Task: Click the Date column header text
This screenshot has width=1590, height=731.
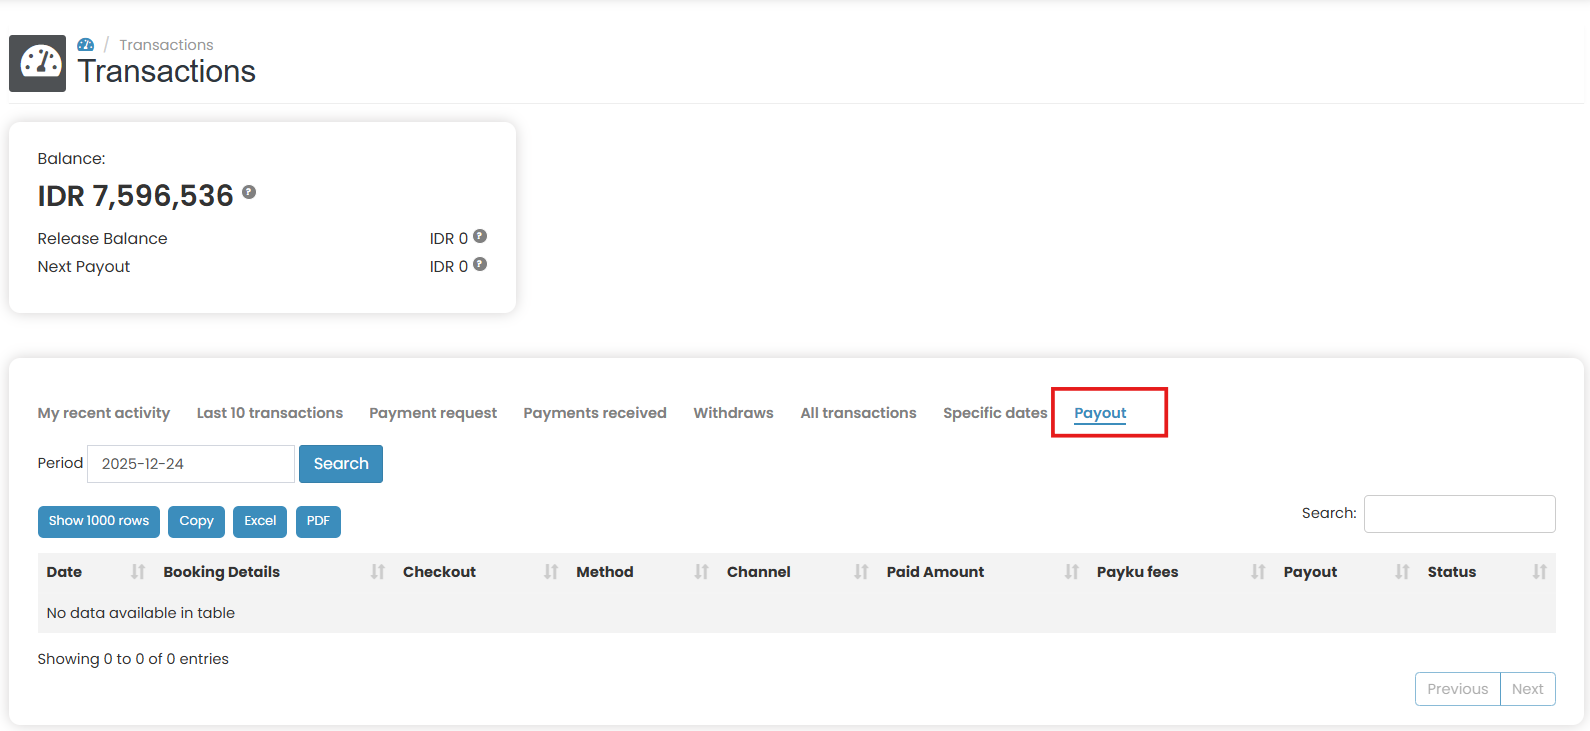Action: tap(64, 572)
